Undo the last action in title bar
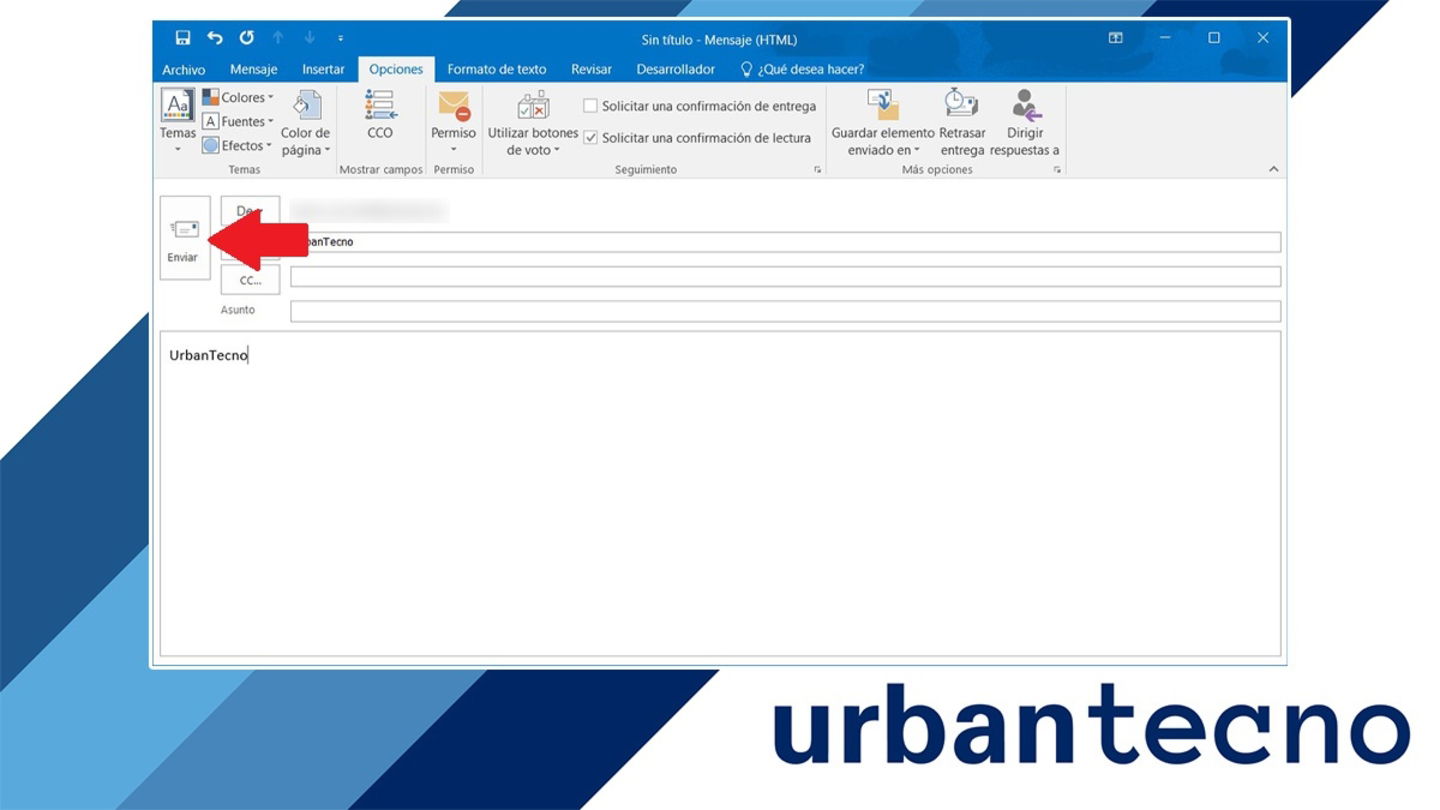 tap(215, 38)
